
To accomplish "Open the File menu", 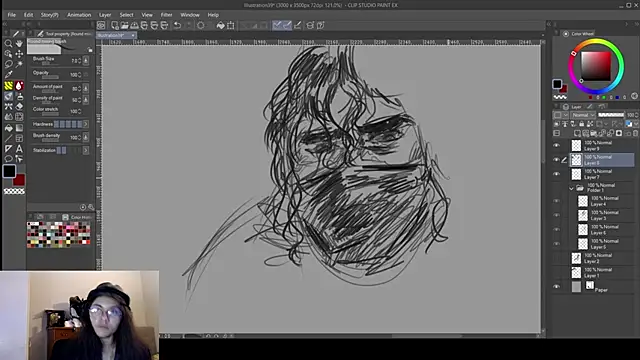I will [11, 15].
